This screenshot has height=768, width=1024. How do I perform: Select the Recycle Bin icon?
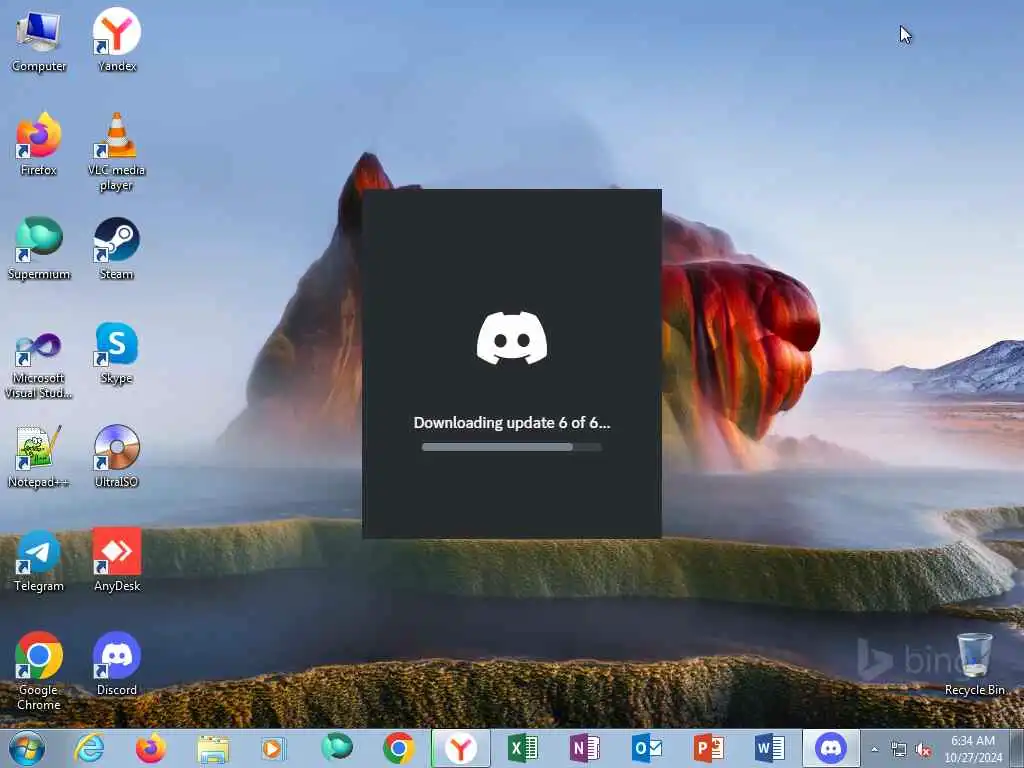(x=974, y=664)
